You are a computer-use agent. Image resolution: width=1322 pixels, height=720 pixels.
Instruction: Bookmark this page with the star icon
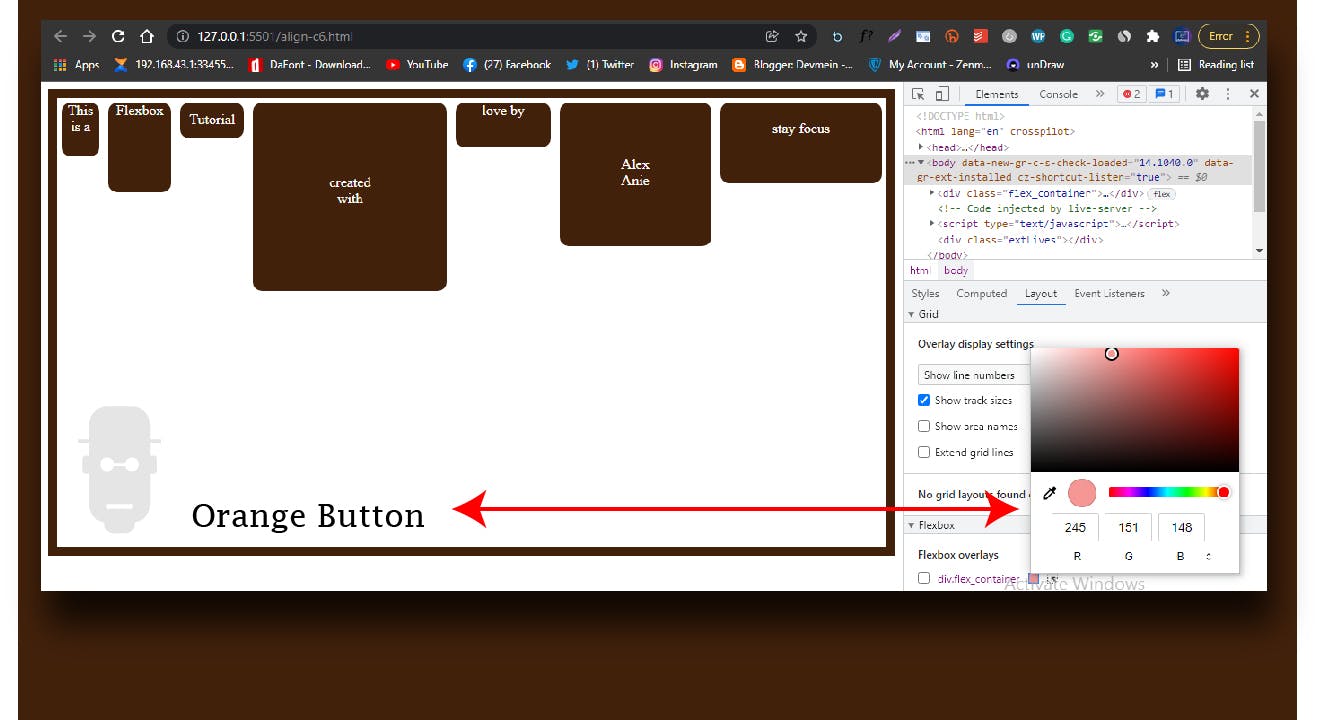pyautogui.click(x=801, y=36)
